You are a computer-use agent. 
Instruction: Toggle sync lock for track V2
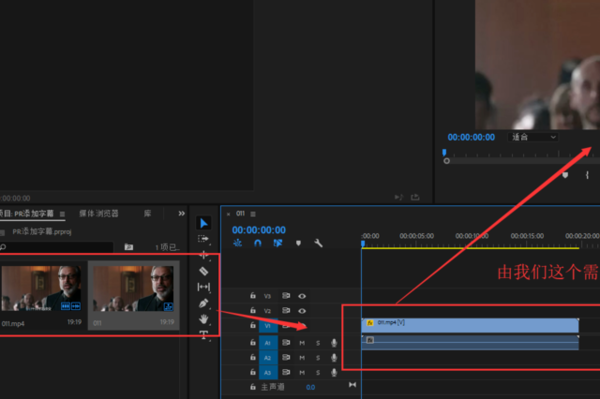(x=286, y=310)
